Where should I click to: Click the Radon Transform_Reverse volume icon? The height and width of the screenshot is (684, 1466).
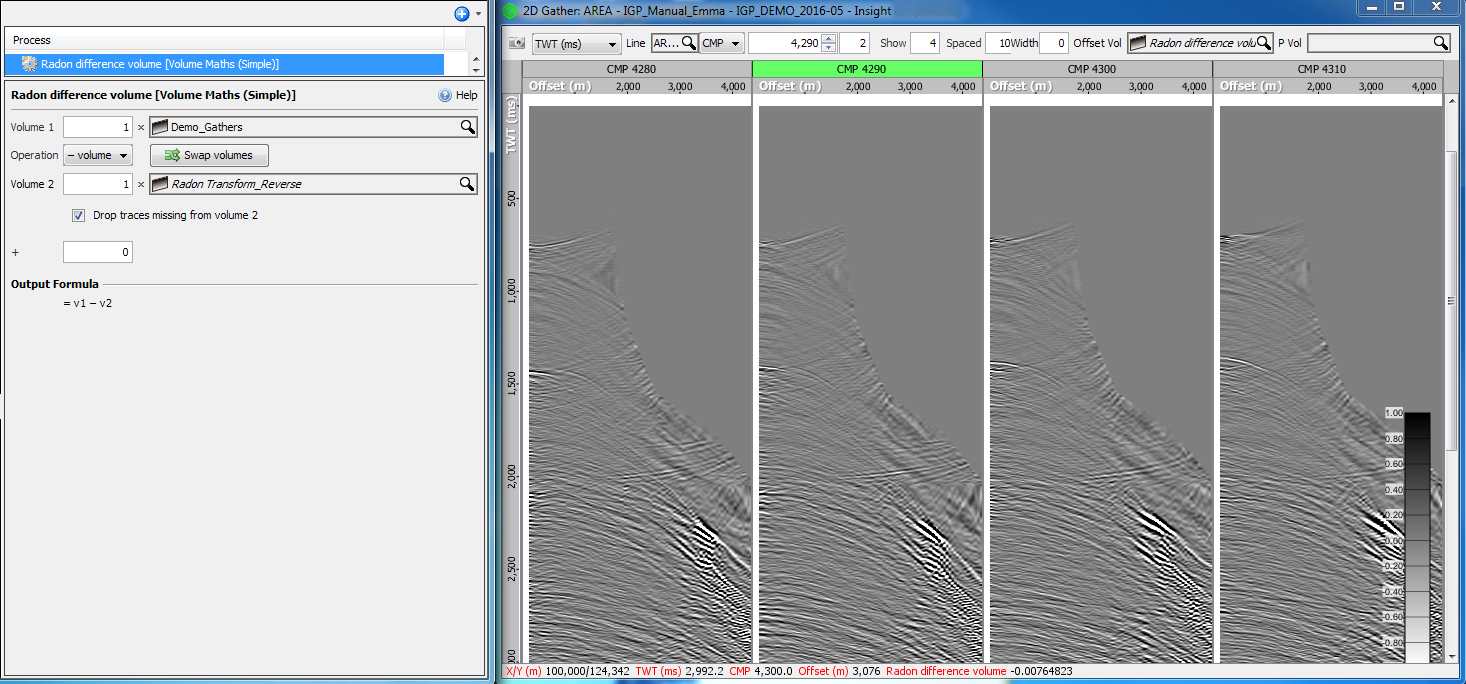[x=160, y=184]
